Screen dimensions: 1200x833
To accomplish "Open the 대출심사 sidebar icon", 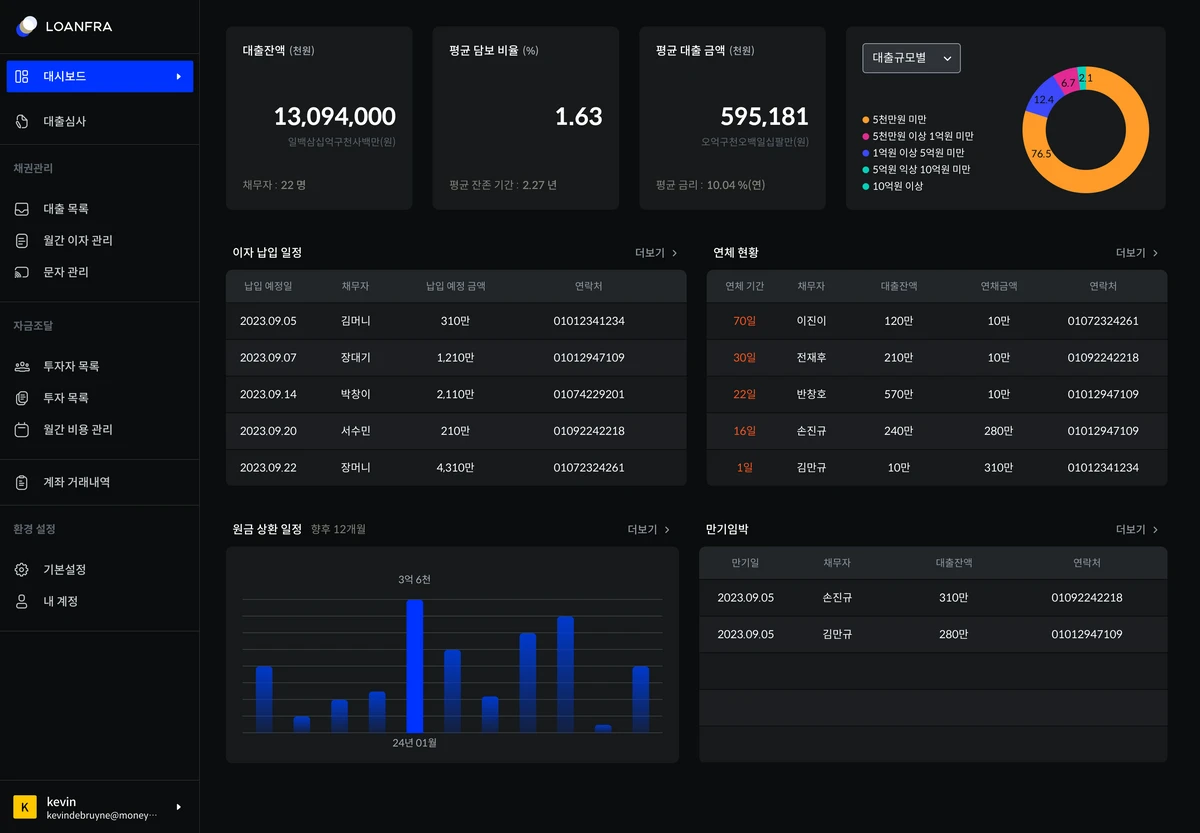I will click(22, 121).
